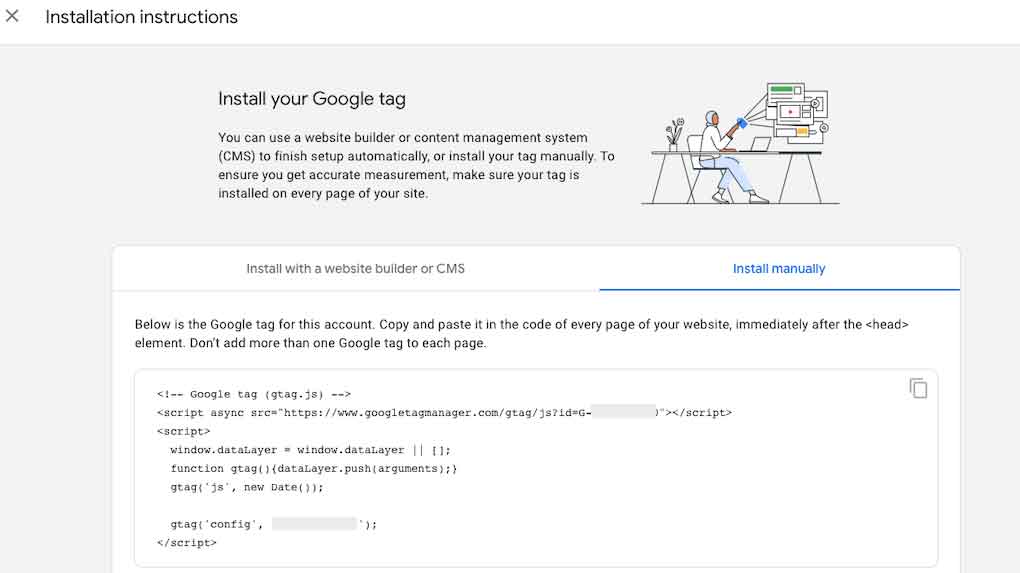
Task: Click the '<!-- Google tag (gtag.js) -->' comment line
Action: tap(254, 394)
